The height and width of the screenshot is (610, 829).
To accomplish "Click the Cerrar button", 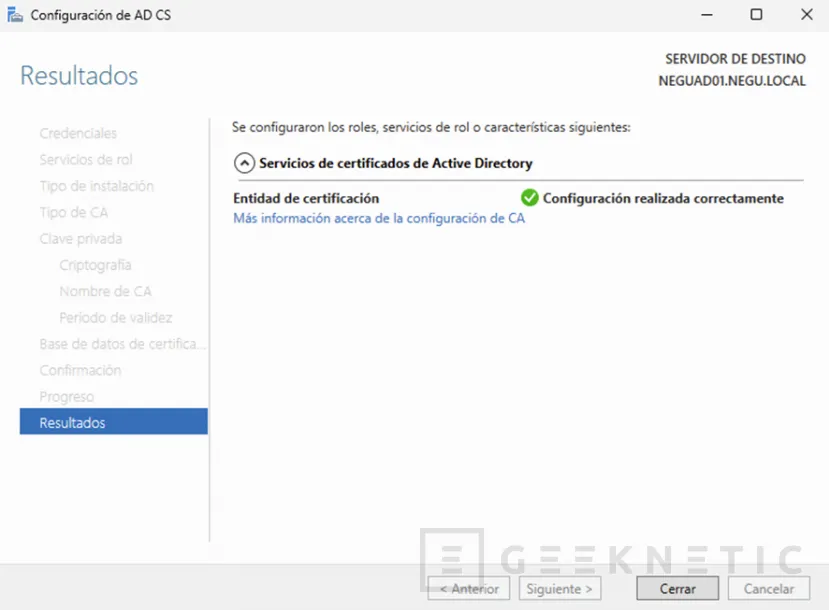I will [677, 588].
